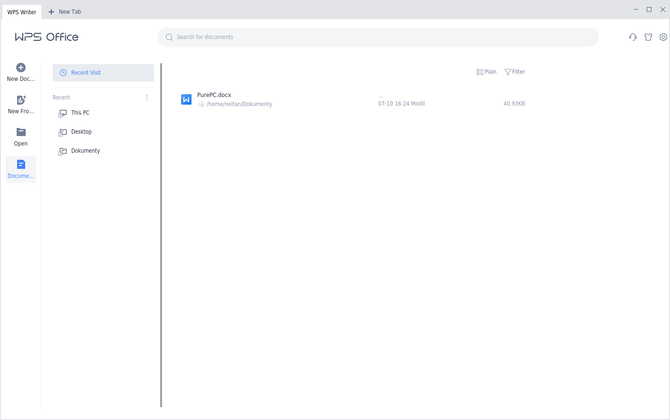Click the Dokumenty folder icon
670x420 pixels.
coord(62,151)
